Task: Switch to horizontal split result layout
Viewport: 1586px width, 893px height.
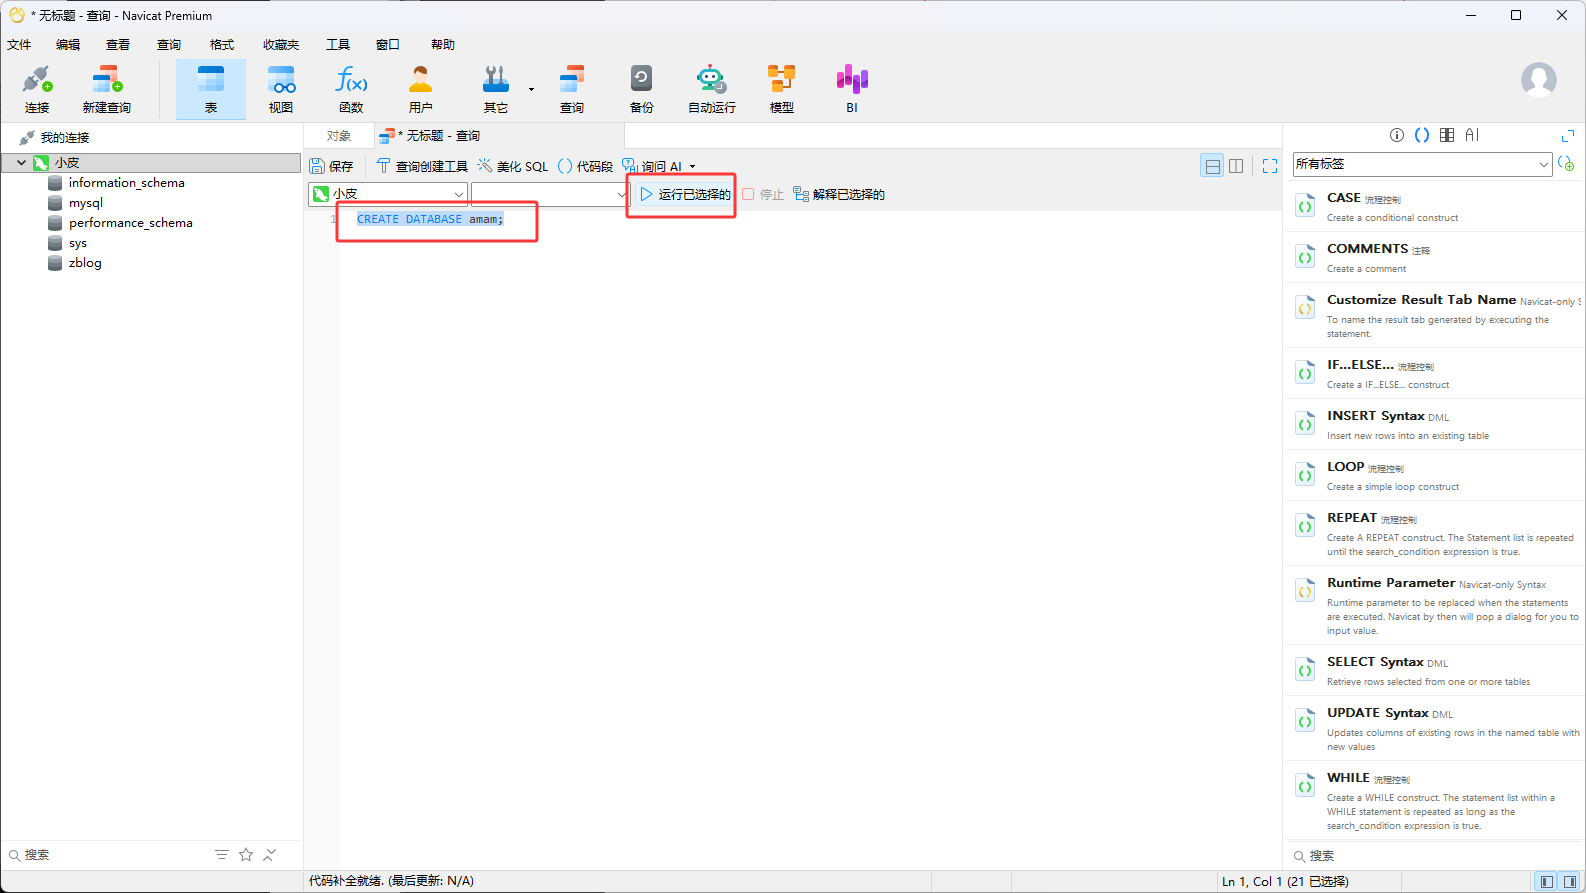Action: point(1212,166)
